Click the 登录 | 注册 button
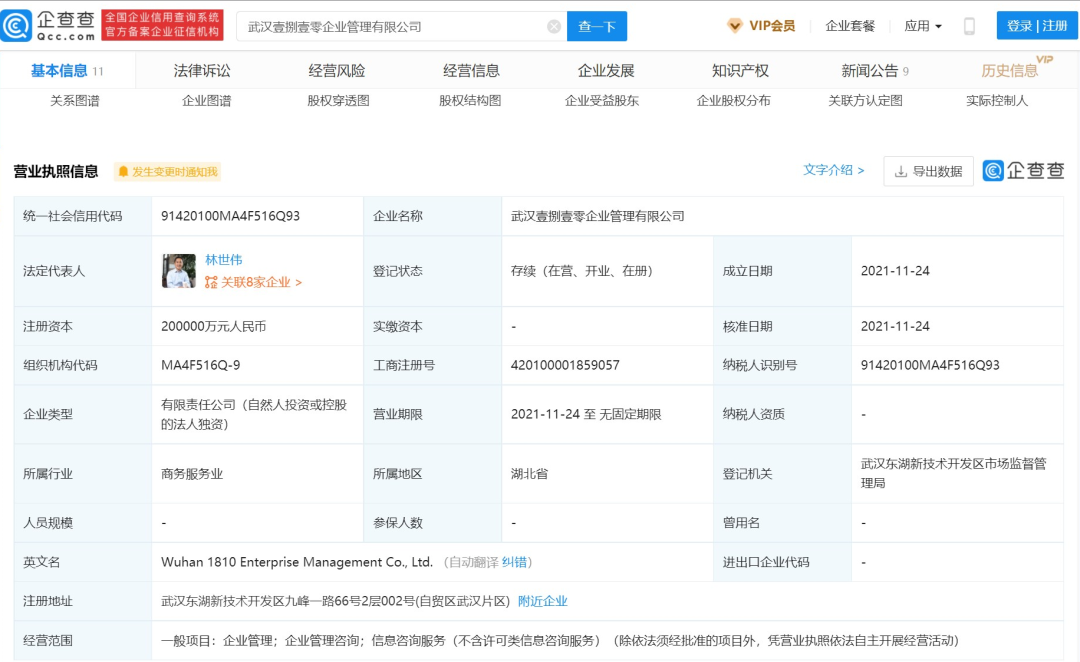This screenshot has width=1080, height=662. 1037,26
